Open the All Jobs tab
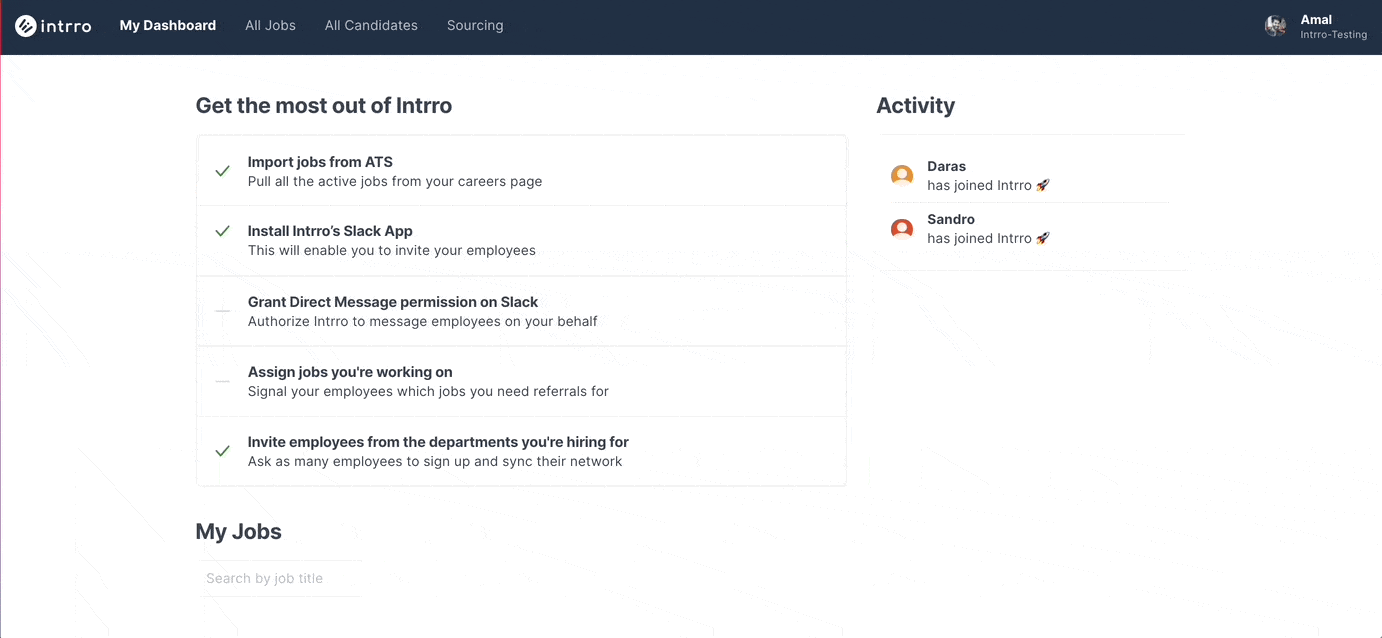This screenshot has height=638, width=1382. 270,26
